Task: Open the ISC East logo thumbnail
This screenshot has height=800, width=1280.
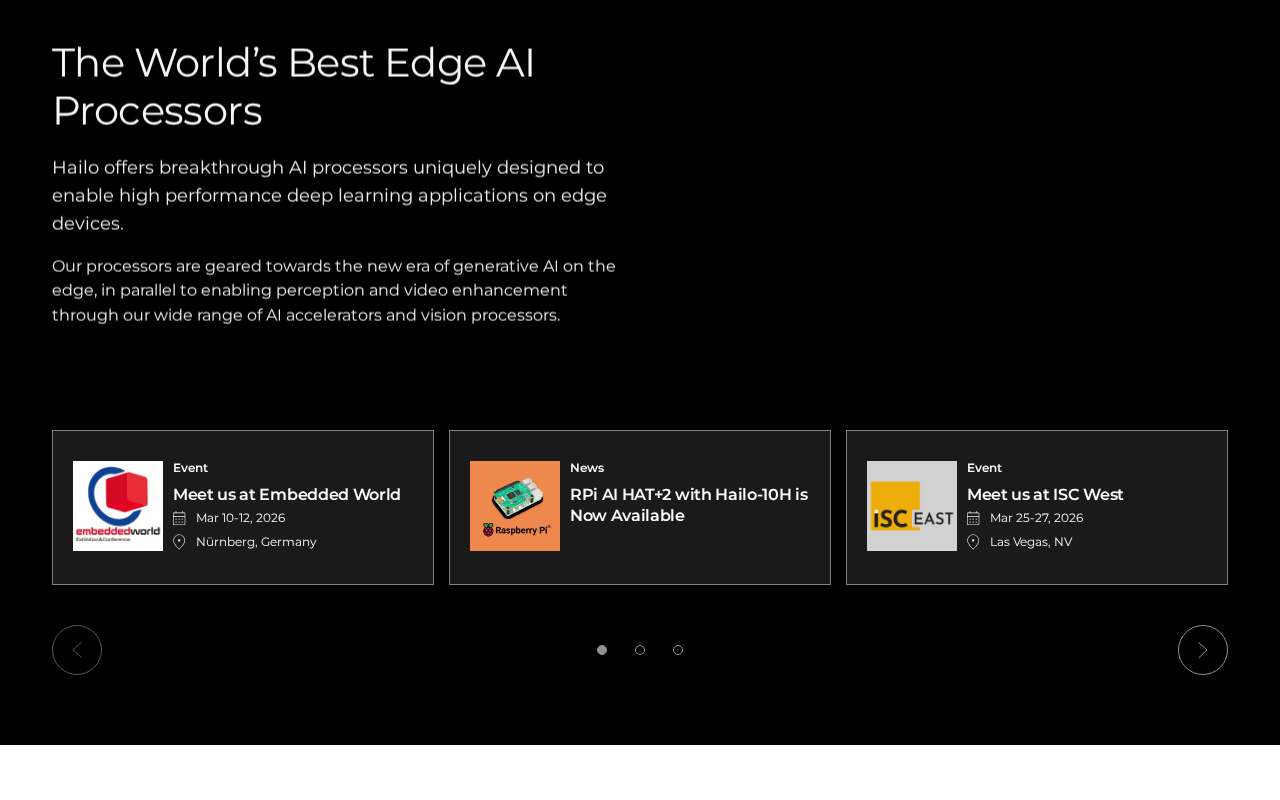Action: [x=912, y=506]
